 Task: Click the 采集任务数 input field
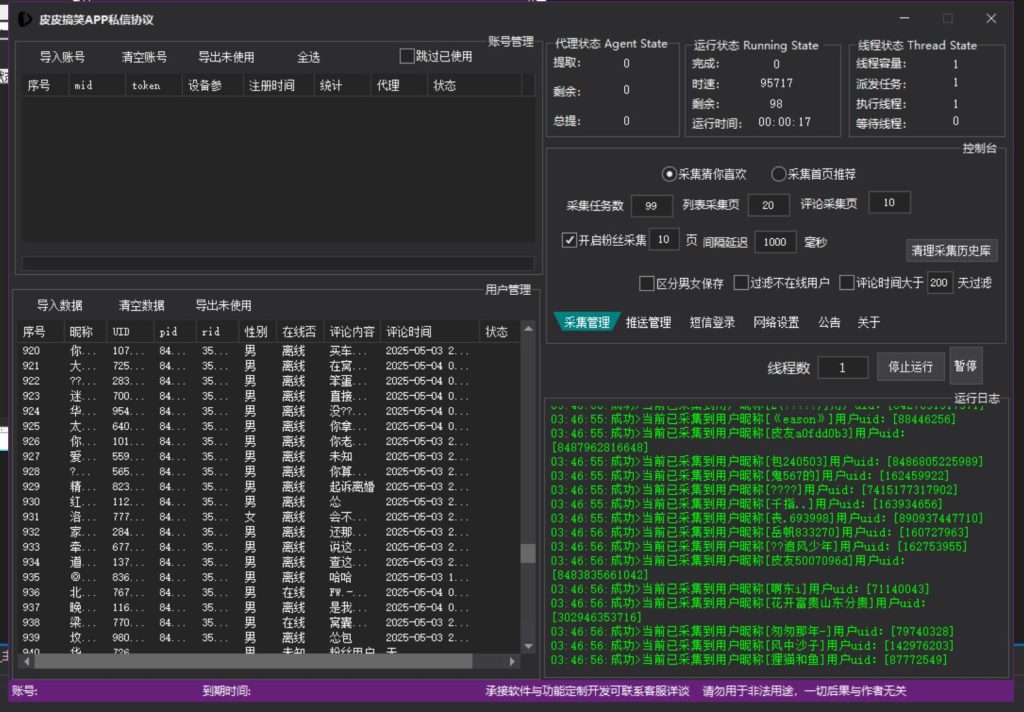click(x=652, y=205)
